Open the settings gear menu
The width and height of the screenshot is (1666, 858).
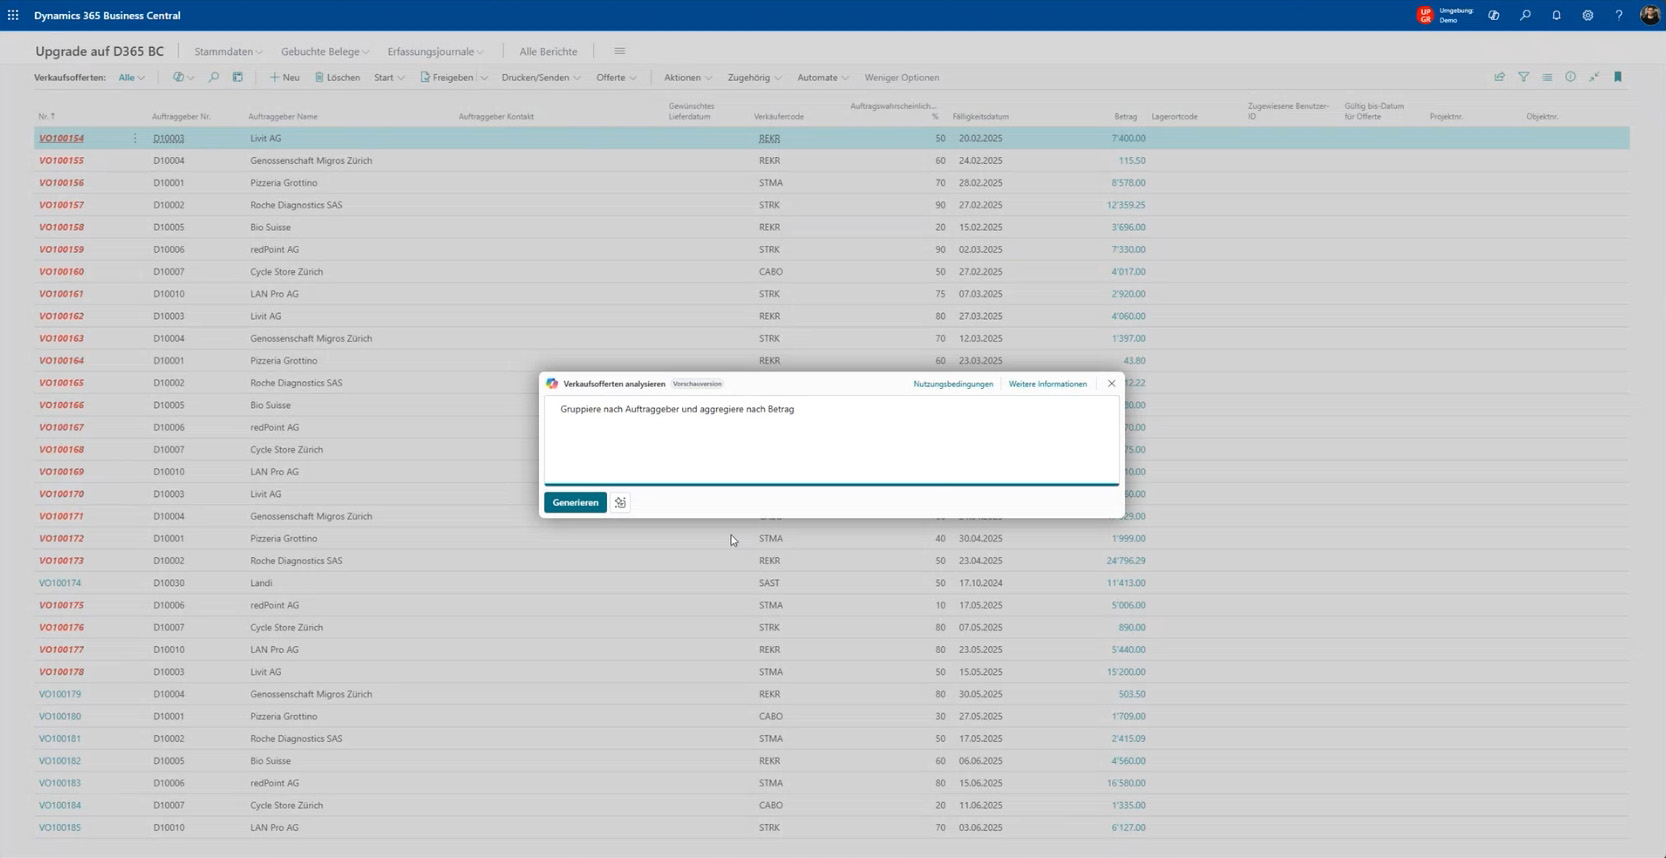pos(1587,15)
